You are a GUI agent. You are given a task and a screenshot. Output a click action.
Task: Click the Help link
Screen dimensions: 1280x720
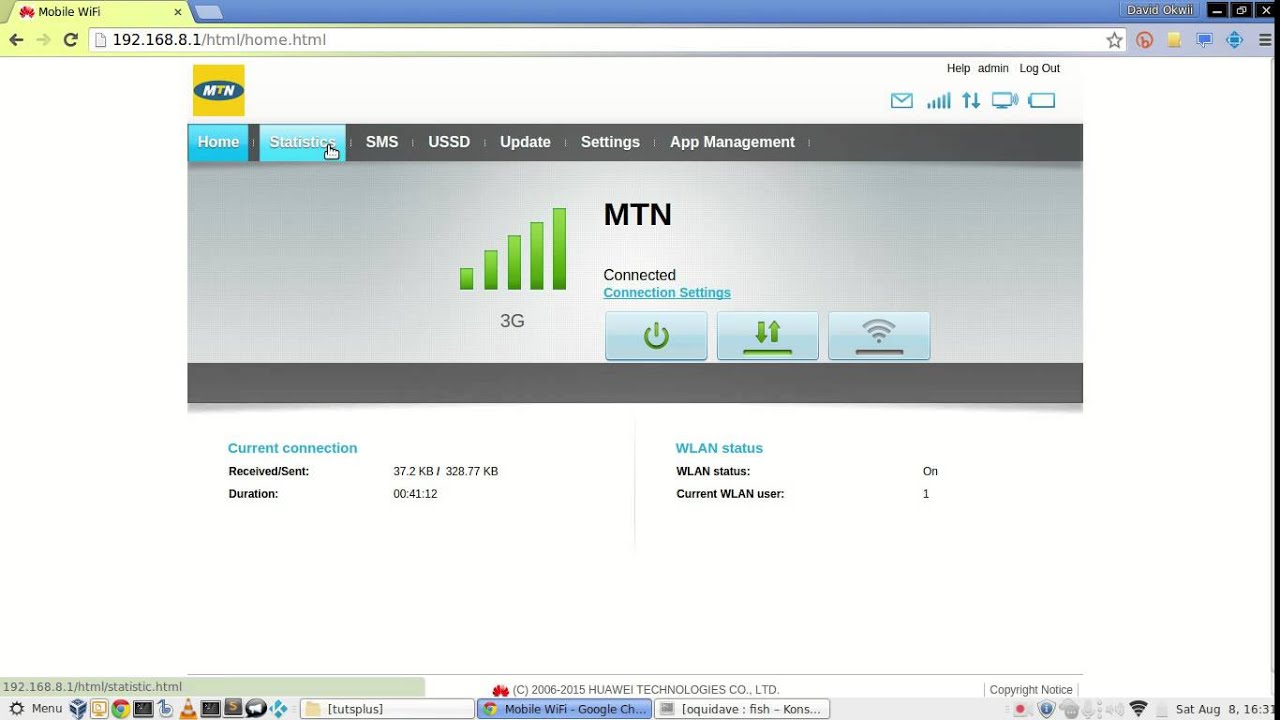click(x=958, y=68)
